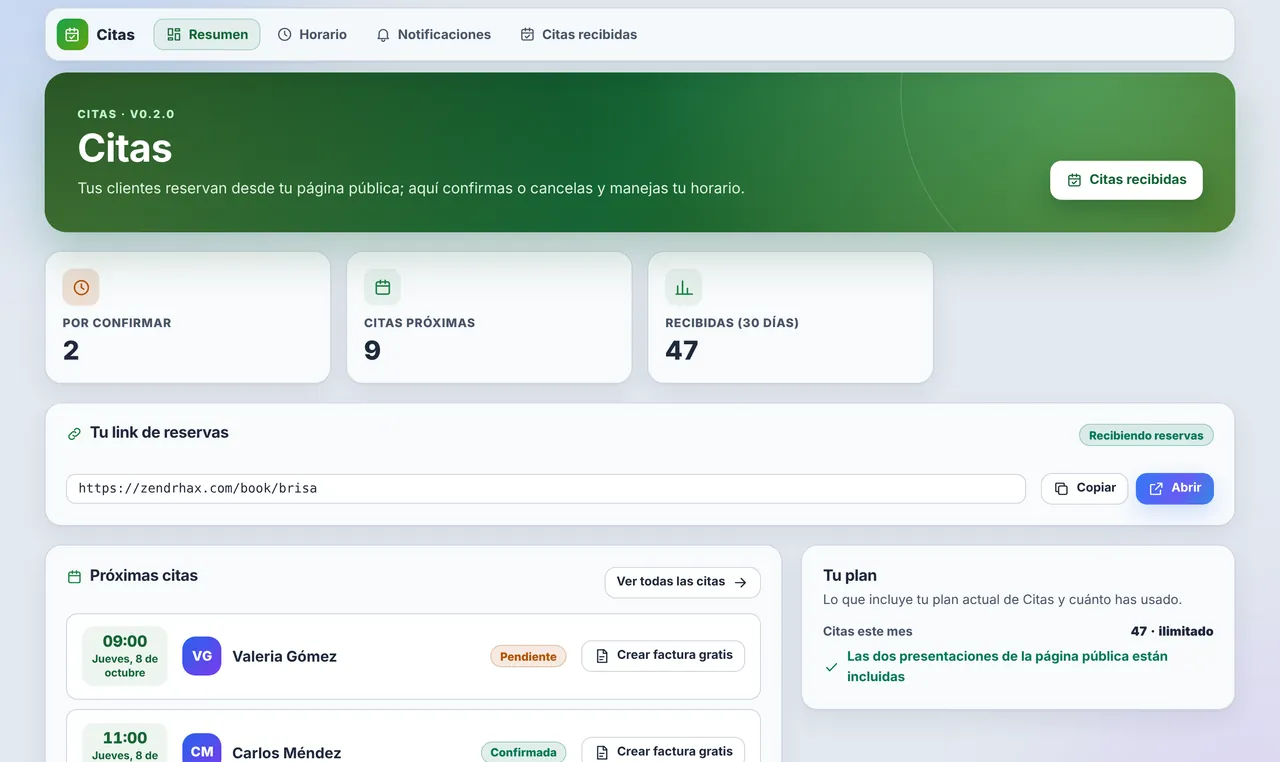Click the green Citas app logo icon
The height and width of the screenshot is (762, 1280).
coord(72,34)
